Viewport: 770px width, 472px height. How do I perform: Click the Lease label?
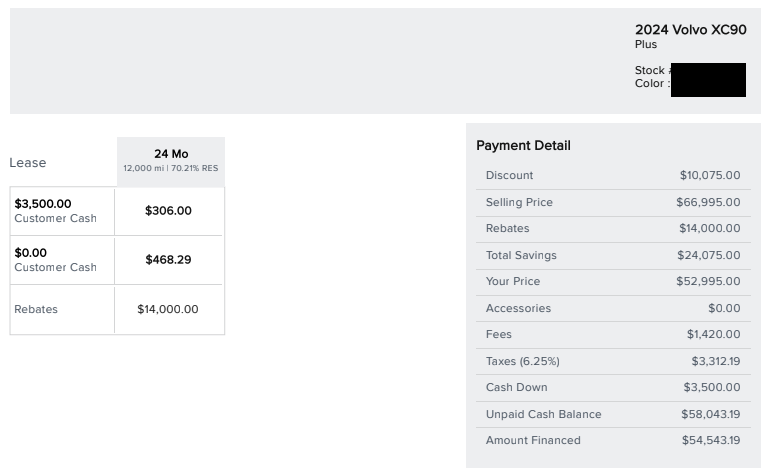[28, 163]
